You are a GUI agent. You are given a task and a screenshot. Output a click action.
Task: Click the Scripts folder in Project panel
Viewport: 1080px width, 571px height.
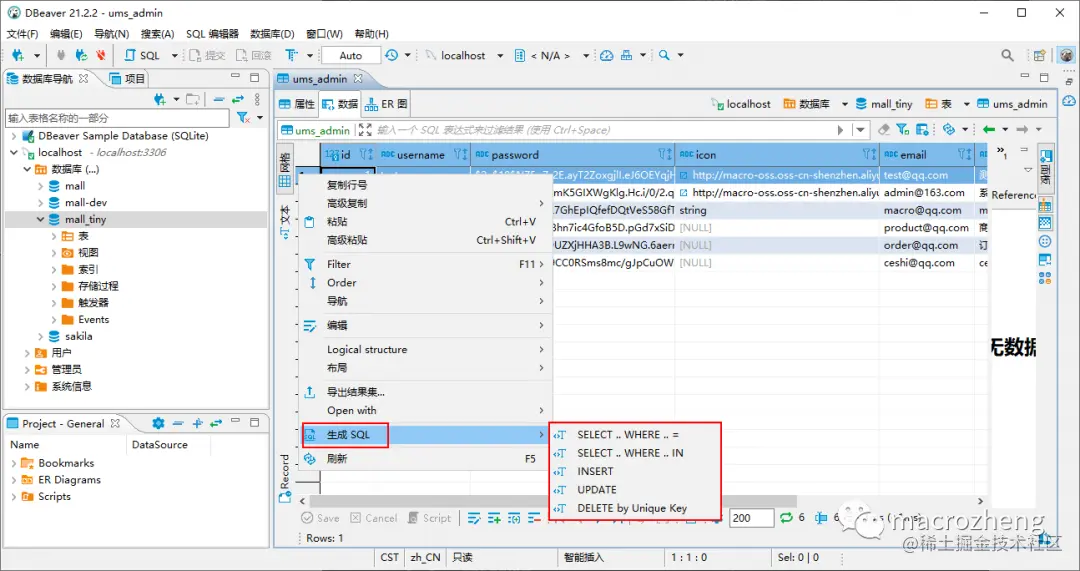(x=54, y=497)
